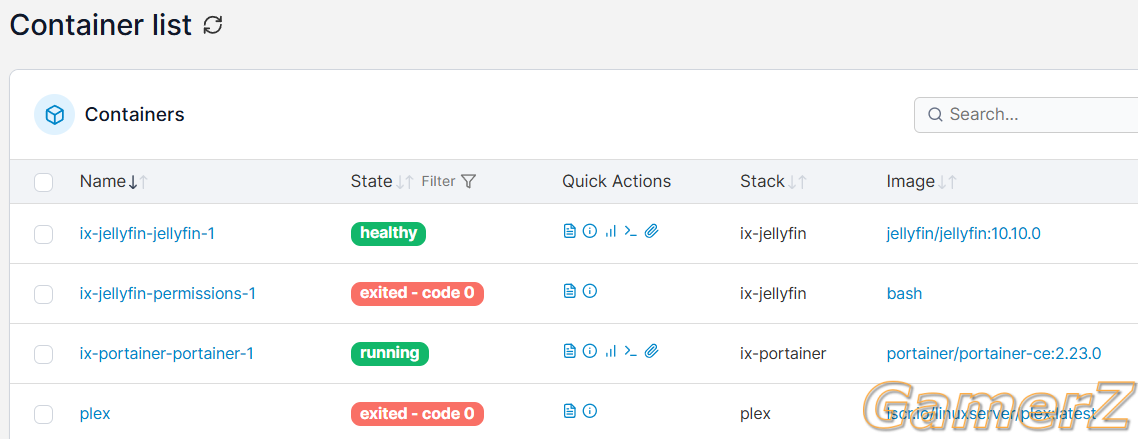View stats for ix-jellyfin-jellyfin-1
The height and width of the screenshot is (439, 1138).
point(610,231)
